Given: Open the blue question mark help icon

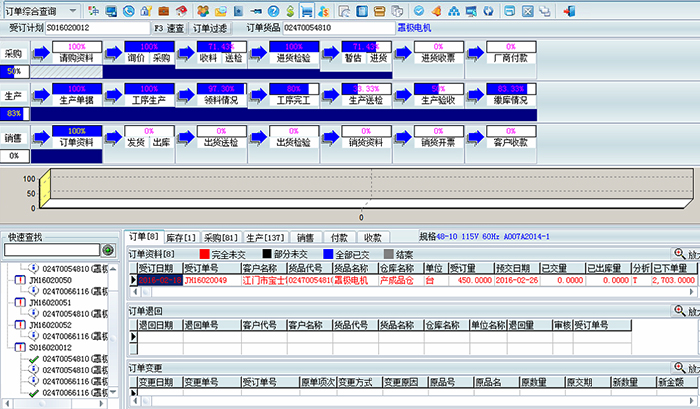Looking at the screenshot, I should click(273, 11).
